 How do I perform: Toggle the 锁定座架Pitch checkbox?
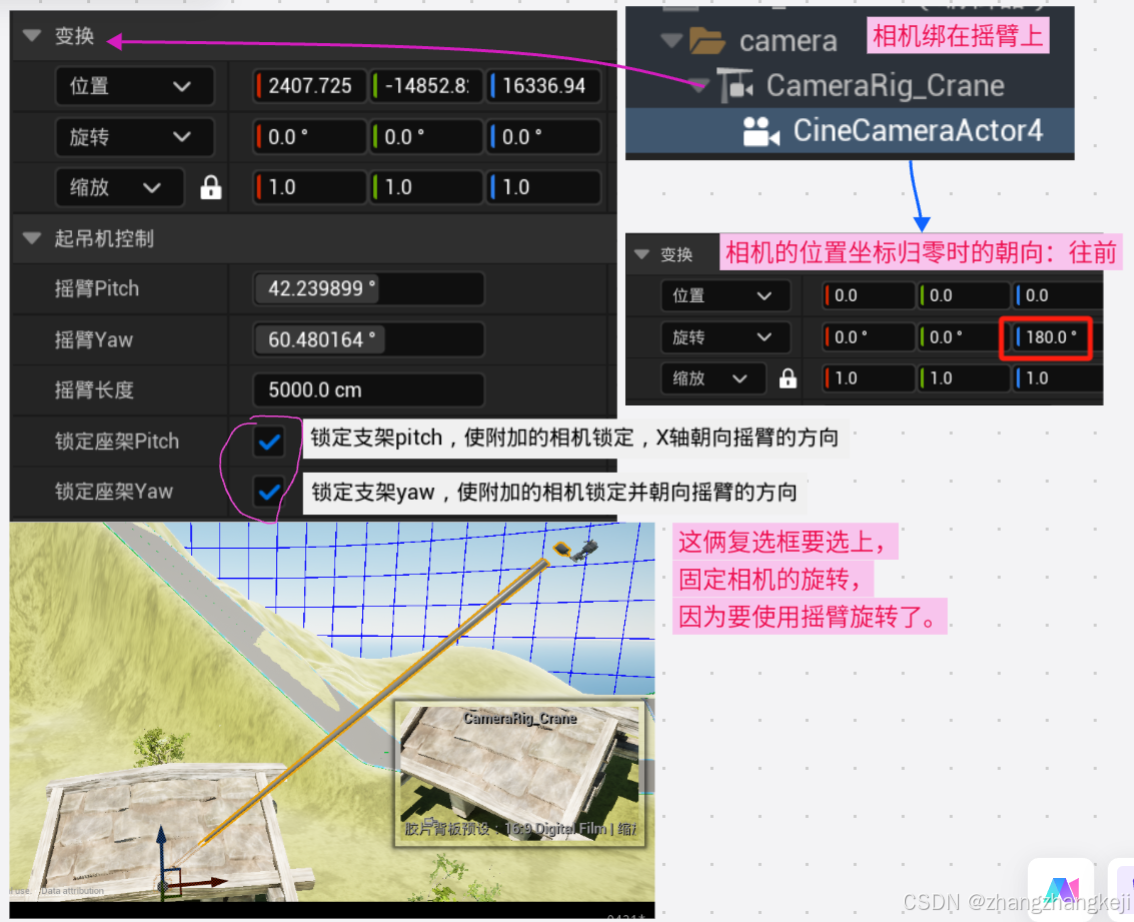[268, 440]
